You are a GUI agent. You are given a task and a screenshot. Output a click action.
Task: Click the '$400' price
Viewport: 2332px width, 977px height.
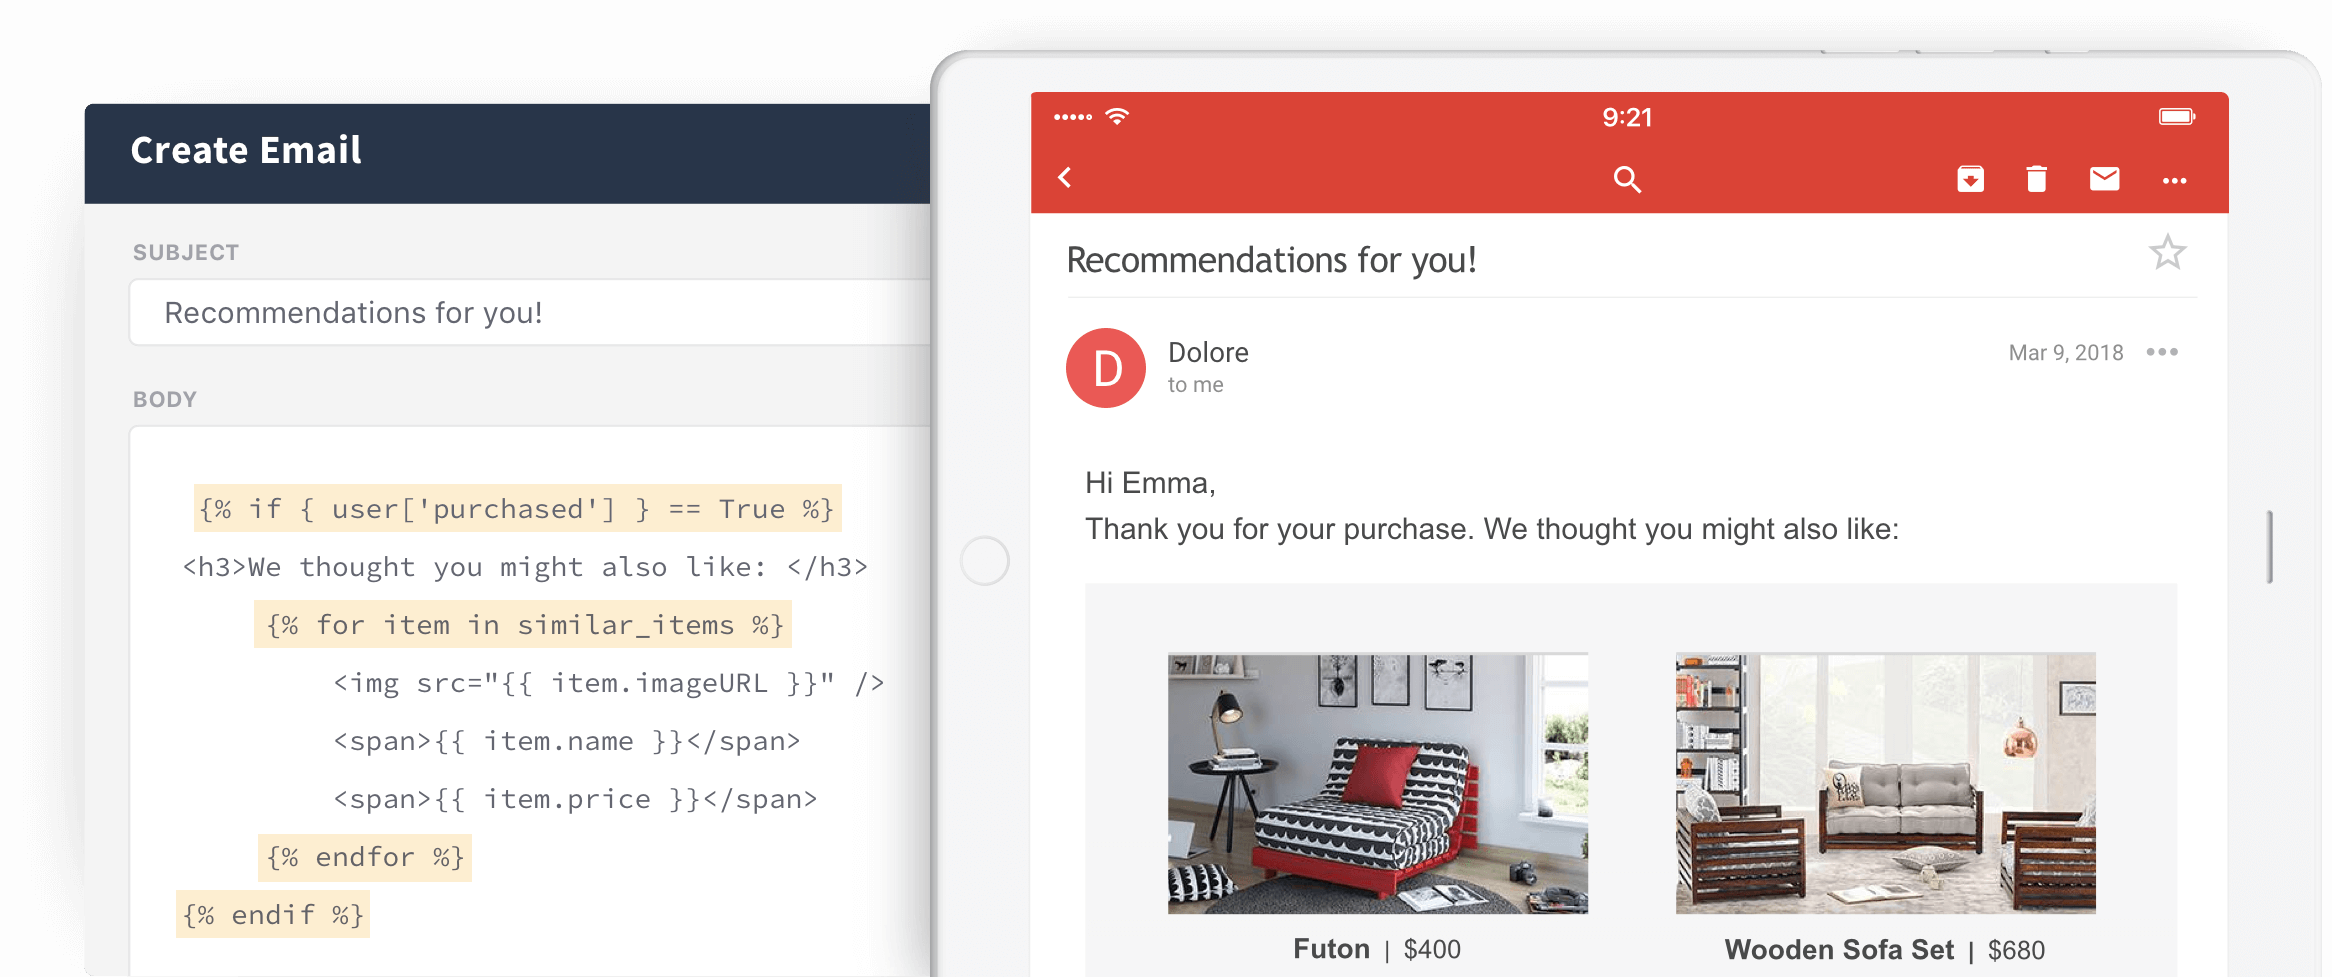pos(1432,950)
